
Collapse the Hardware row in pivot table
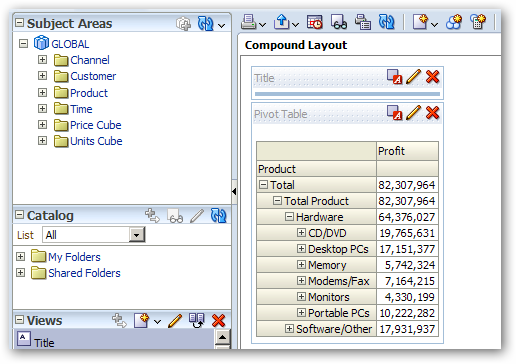coord(289,217)
